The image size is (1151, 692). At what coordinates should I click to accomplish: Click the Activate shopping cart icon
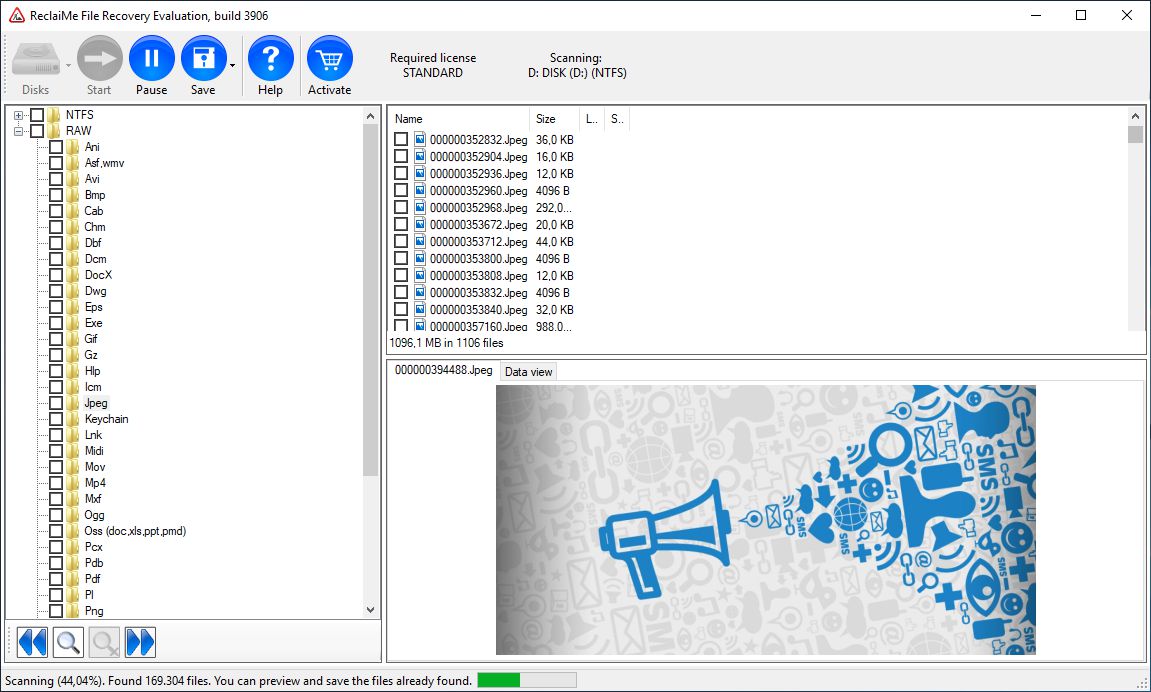329,59
